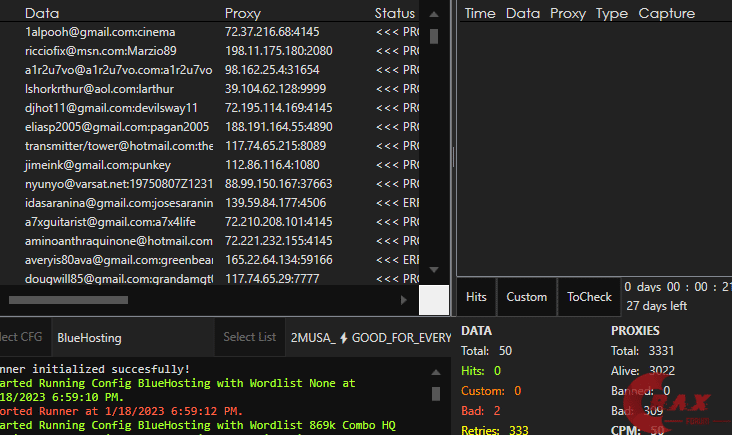Show the ToCheck tab
The image size is (732, 435).
589,297
